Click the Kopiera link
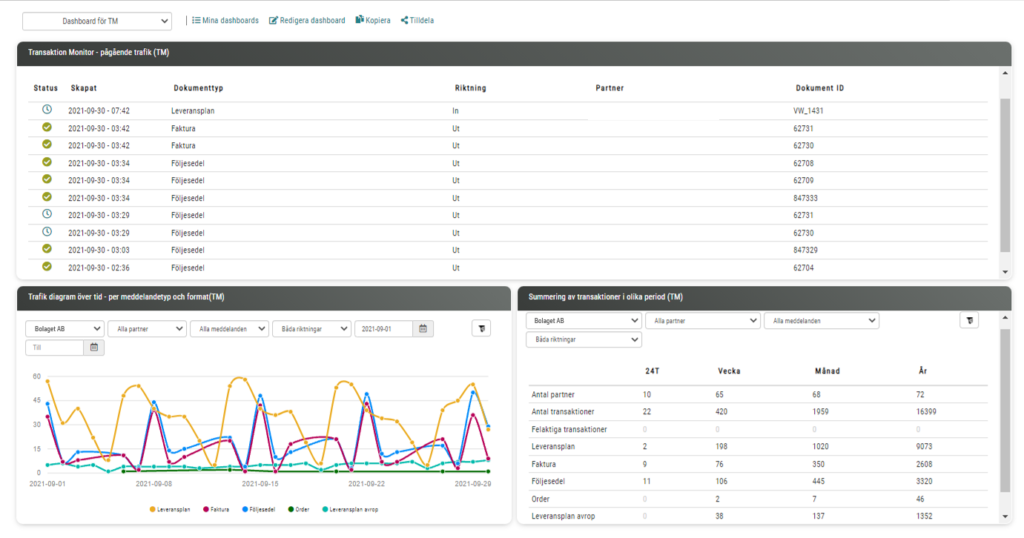The height and width of the screenshot is (538, 1024). point(373,20)
